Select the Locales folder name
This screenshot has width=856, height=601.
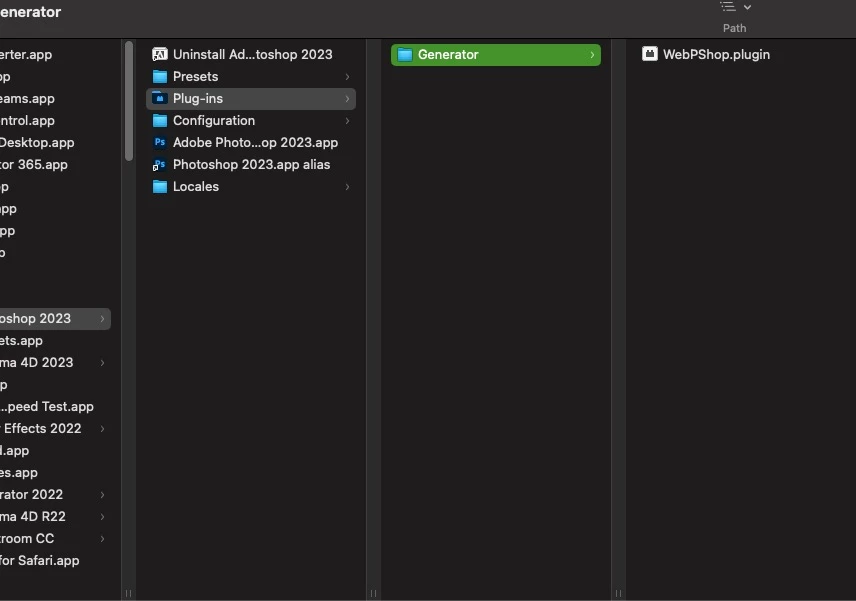[x=196, y=187]
